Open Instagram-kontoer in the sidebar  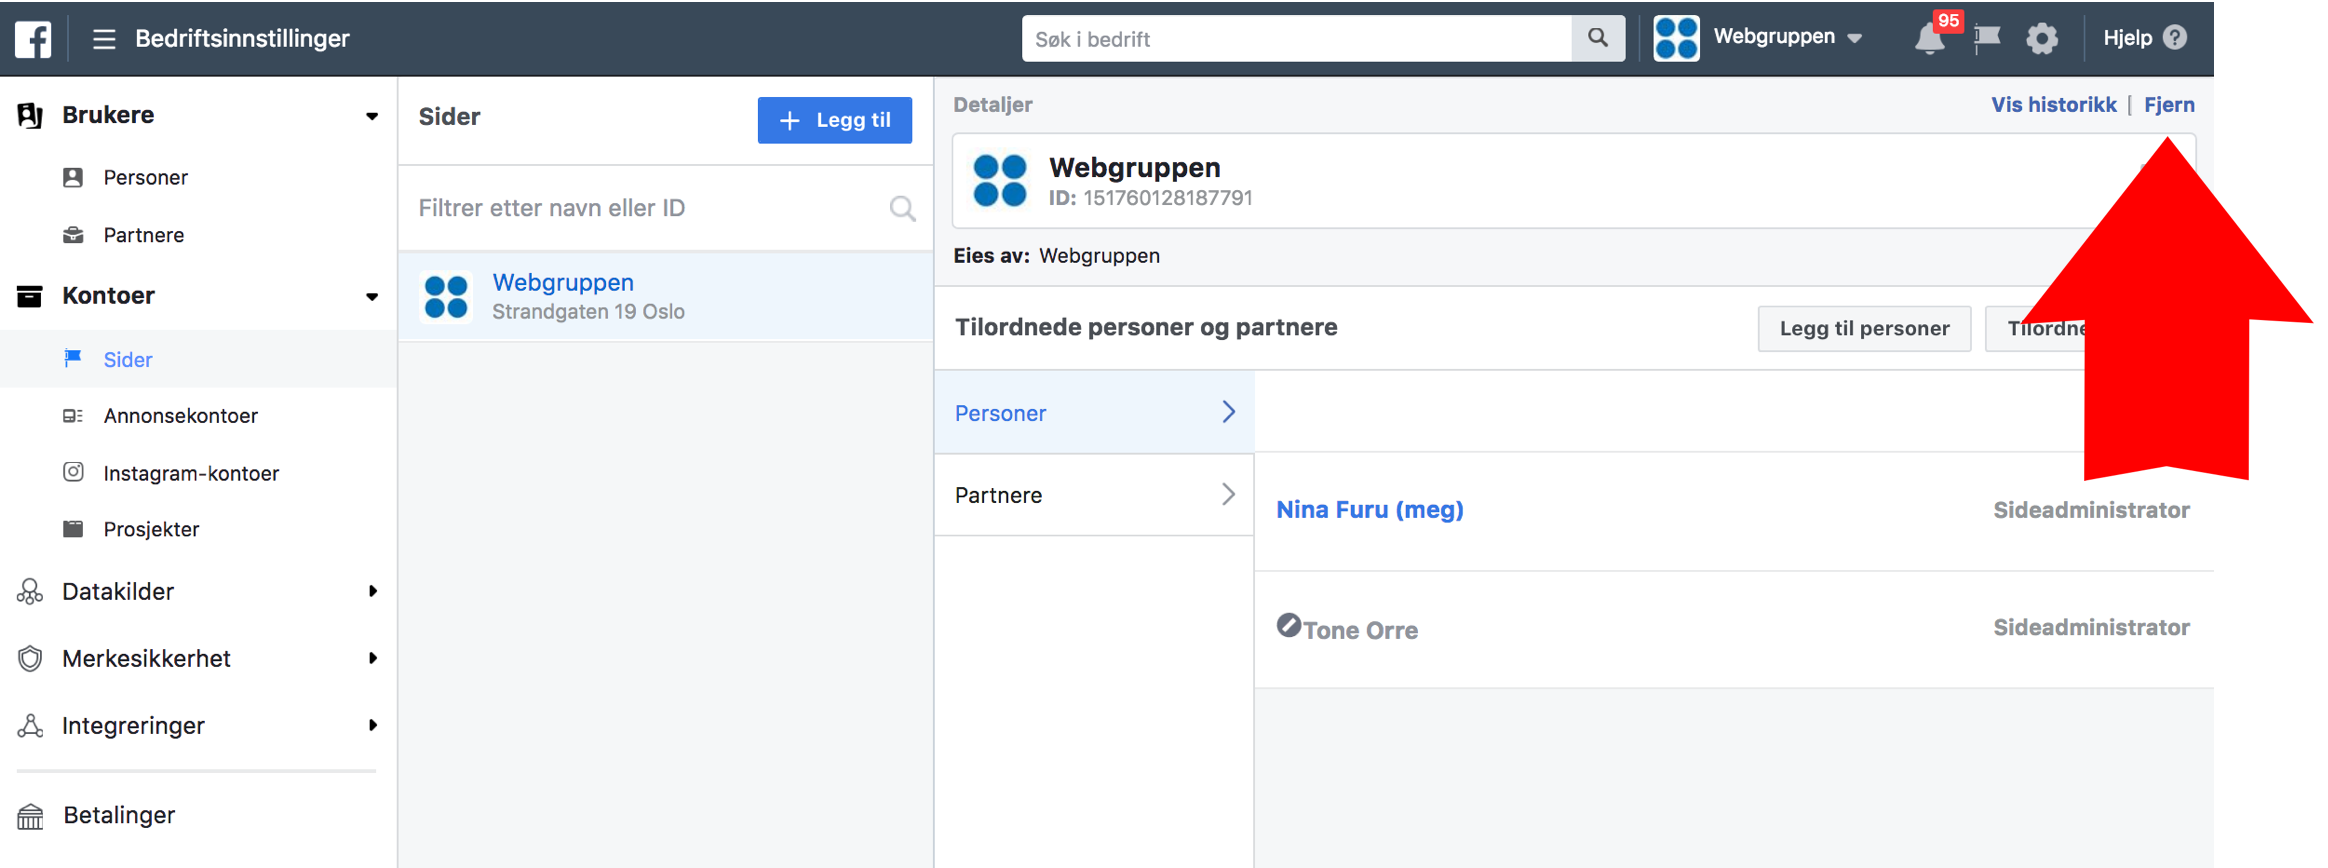(x=190, y=473)
